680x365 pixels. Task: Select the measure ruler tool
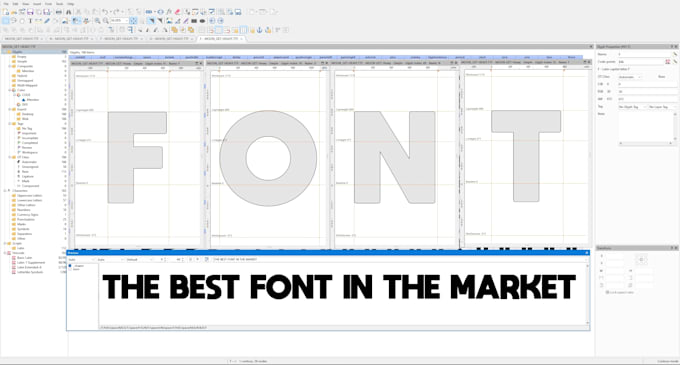point(38,21)
